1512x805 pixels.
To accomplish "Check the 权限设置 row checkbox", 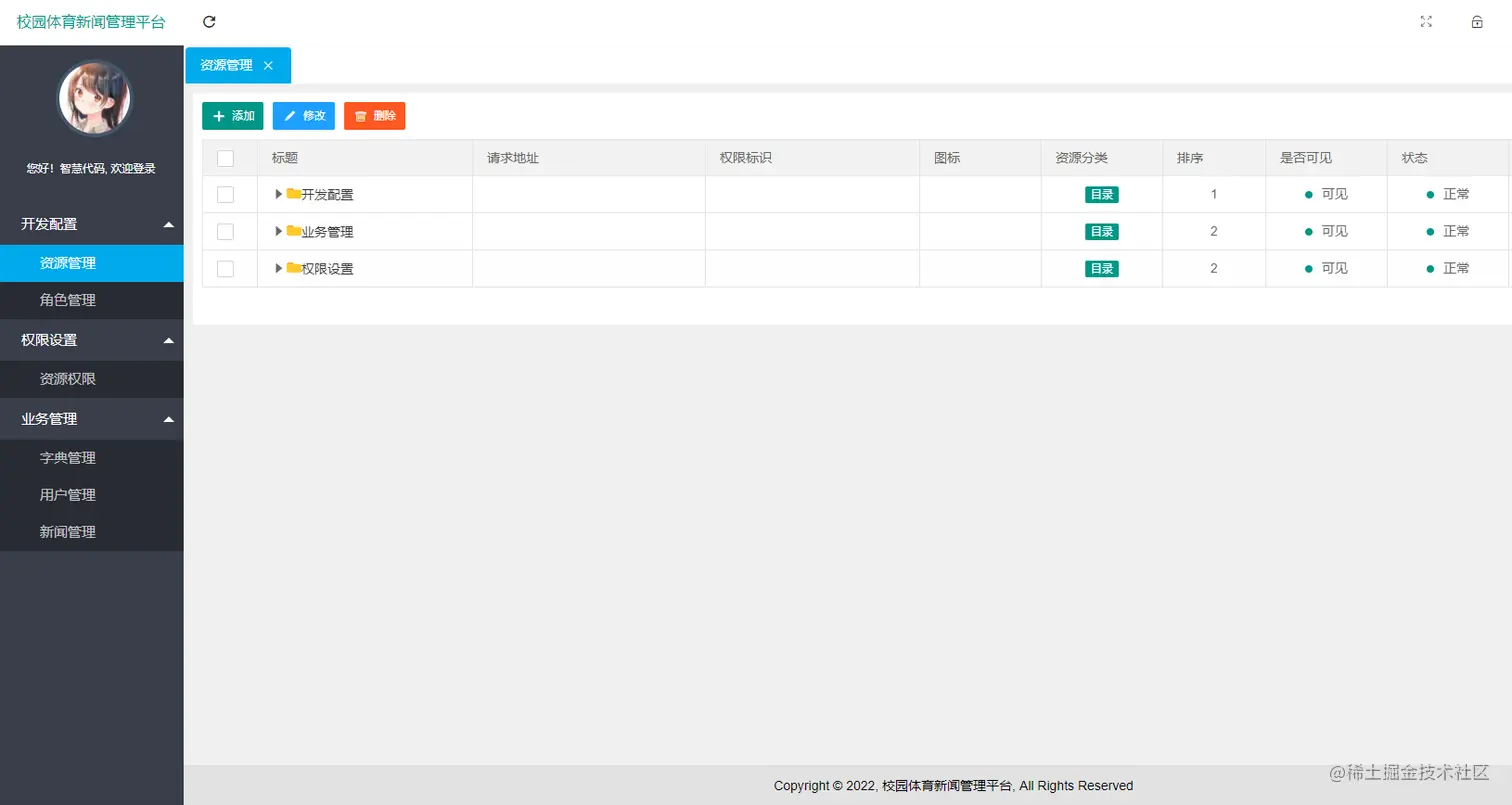I will point(225,268).
